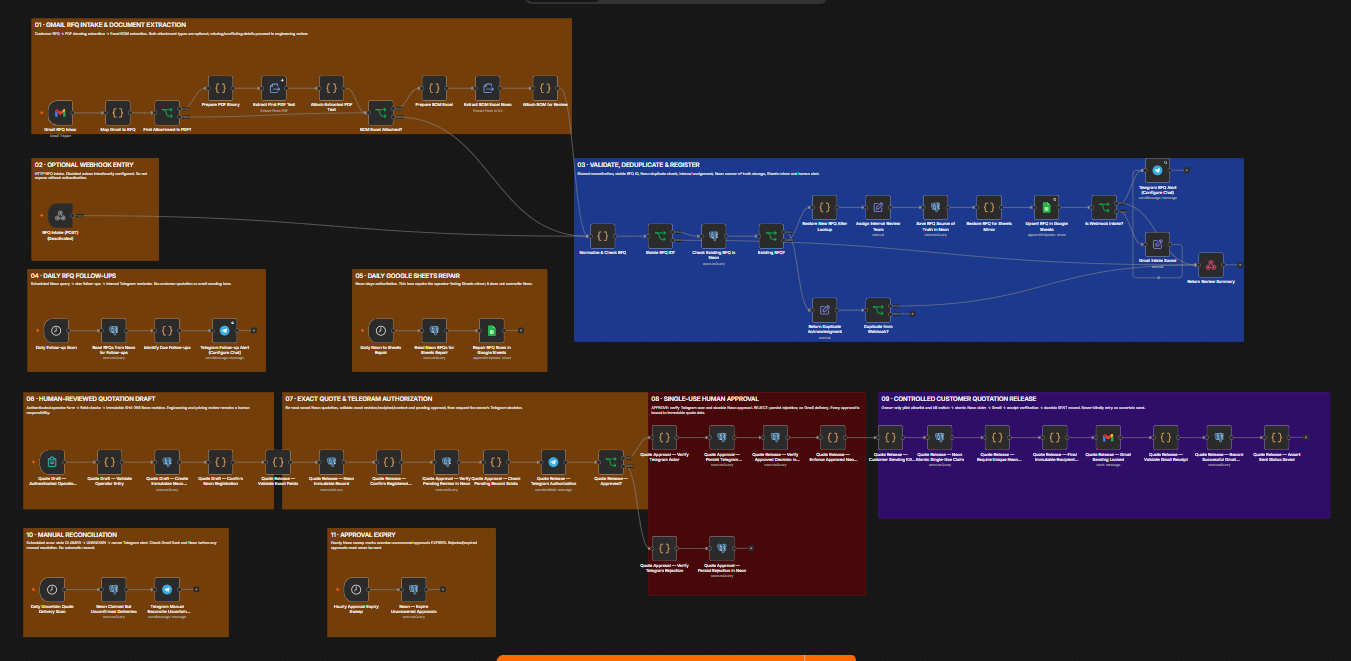
Task: Open the Existing RFQ? if node
Action: (770, 236)
